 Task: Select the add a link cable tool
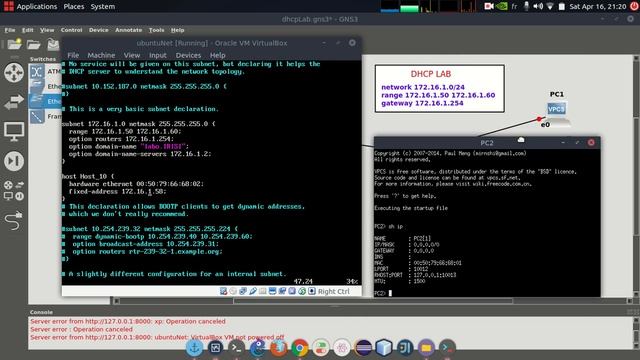pos(14,221)
